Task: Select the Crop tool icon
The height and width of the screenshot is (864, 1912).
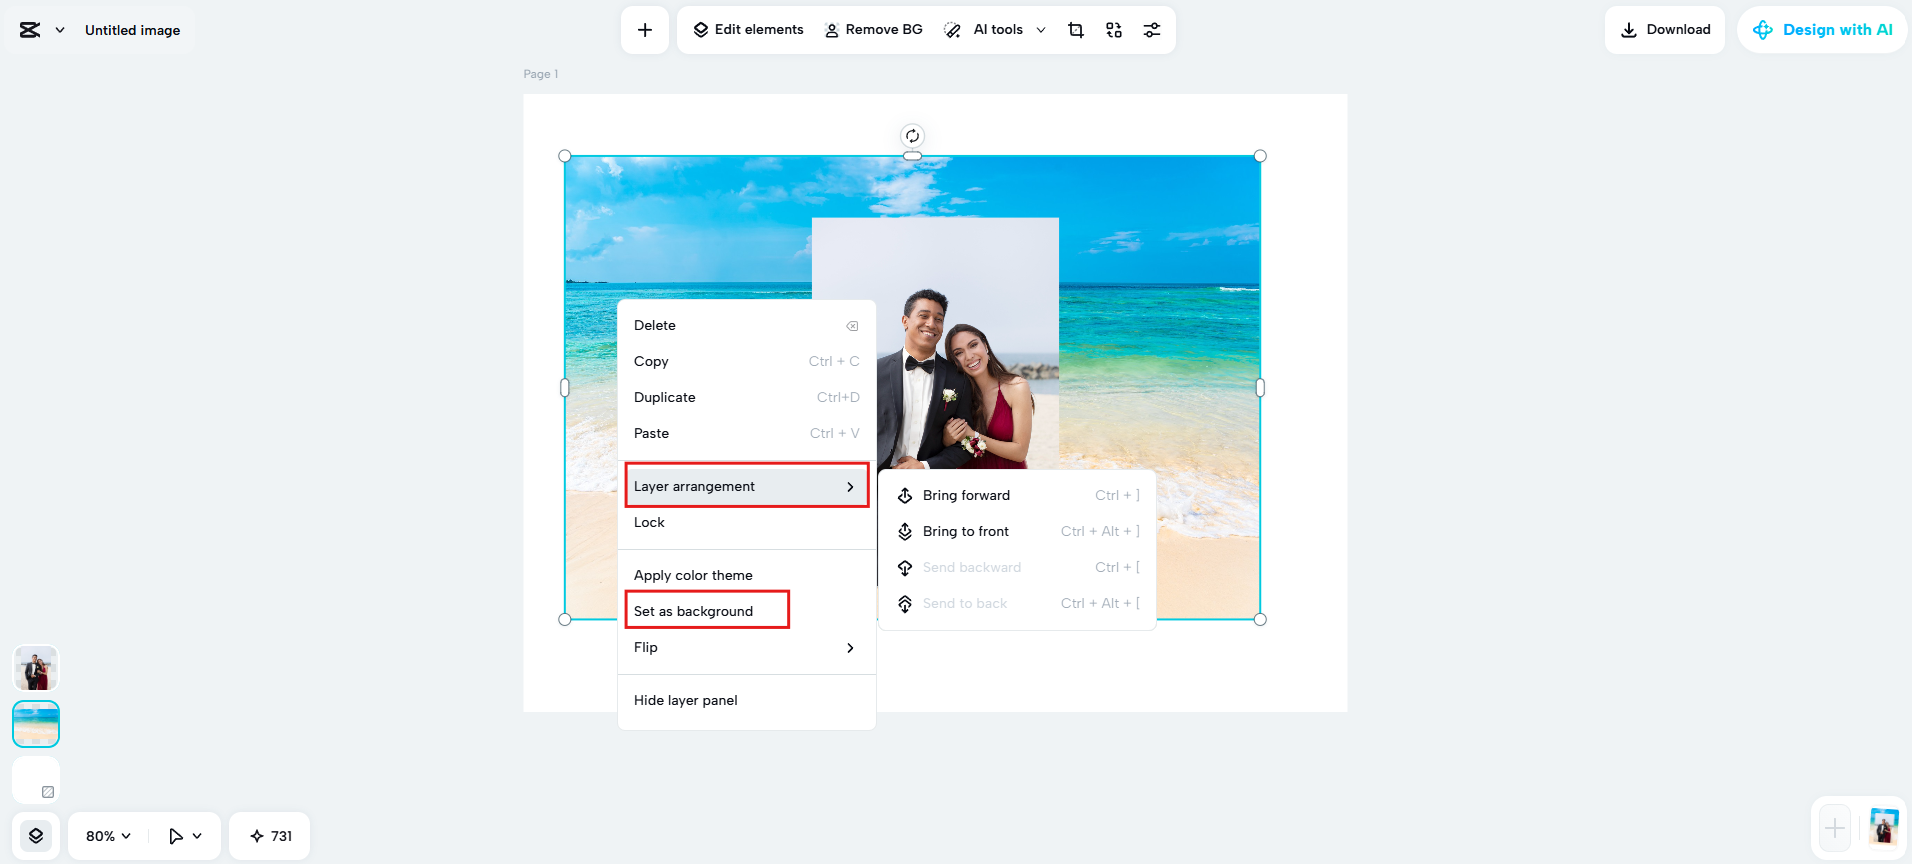Action: click(1076, 30)
